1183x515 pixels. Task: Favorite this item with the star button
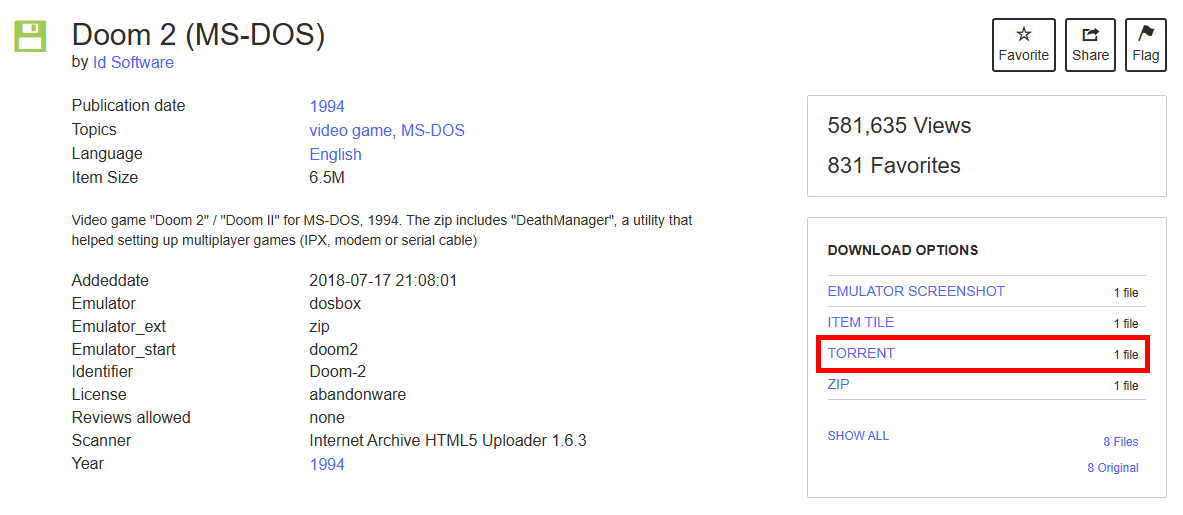pyautogui.click(x=1023, y=45)
